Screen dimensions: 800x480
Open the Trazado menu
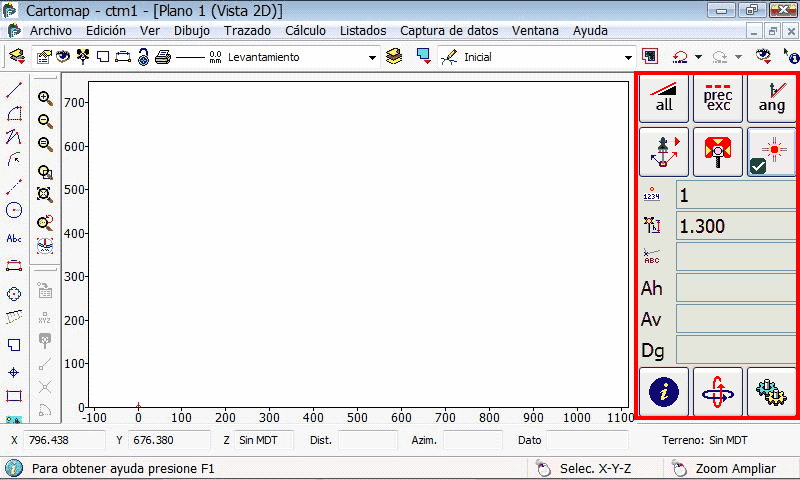[x=247, y=31]
